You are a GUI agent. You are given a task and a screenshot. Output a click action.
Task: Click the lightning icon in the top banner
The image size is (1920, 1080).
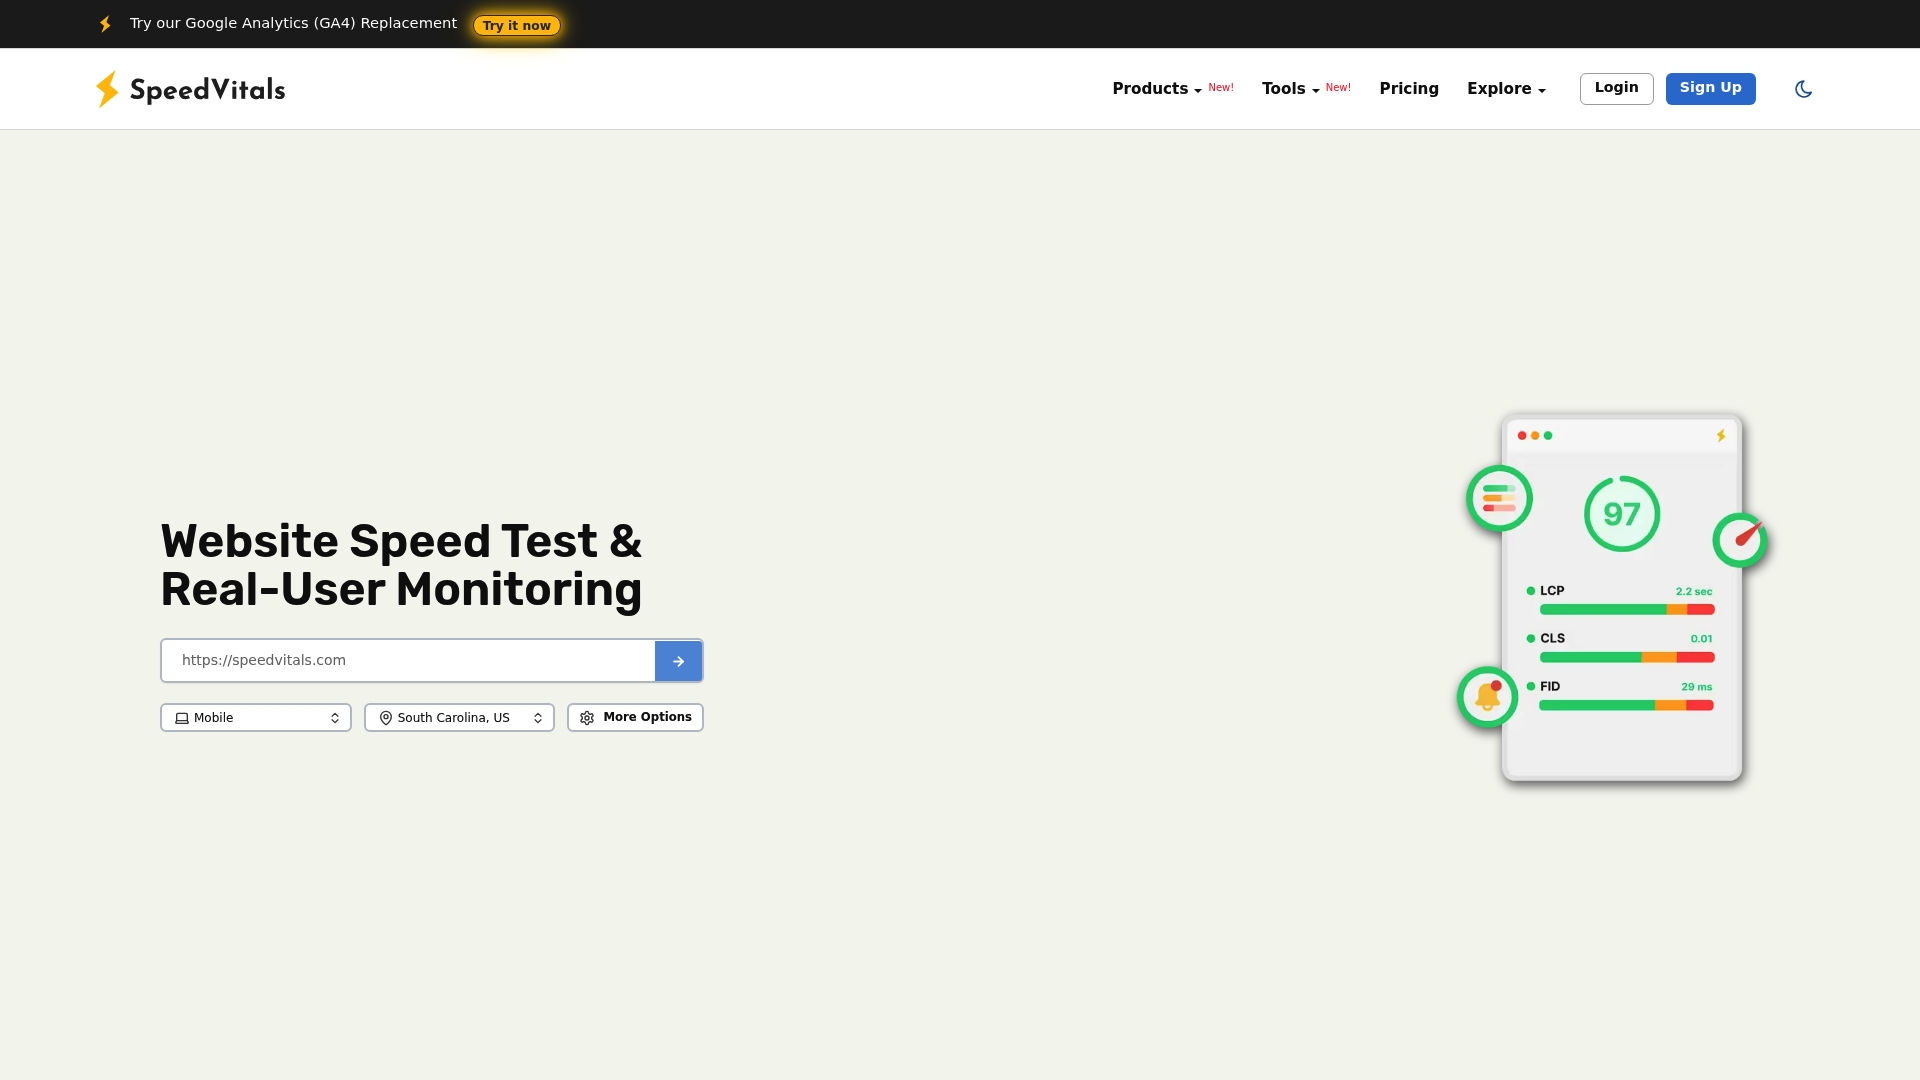point(105,23)
